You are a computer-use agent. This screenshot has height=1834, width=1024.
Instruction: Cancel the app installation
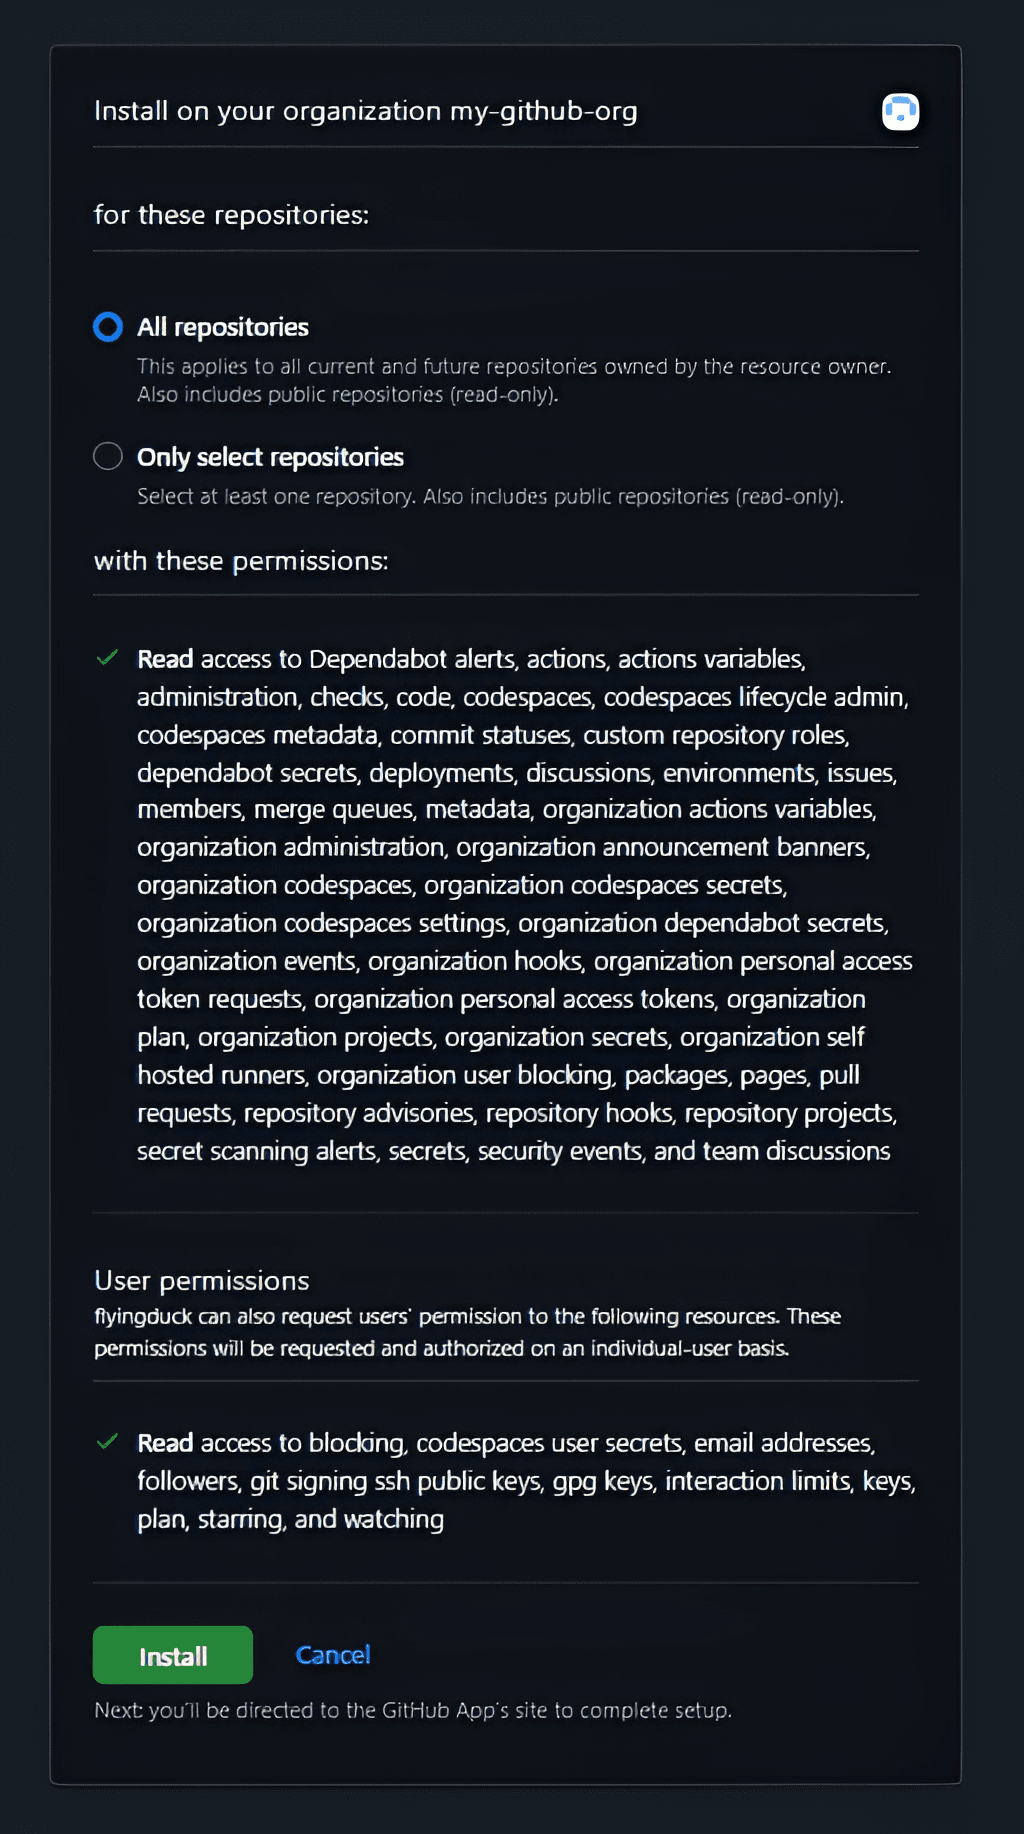click(x=333, y=1655)
